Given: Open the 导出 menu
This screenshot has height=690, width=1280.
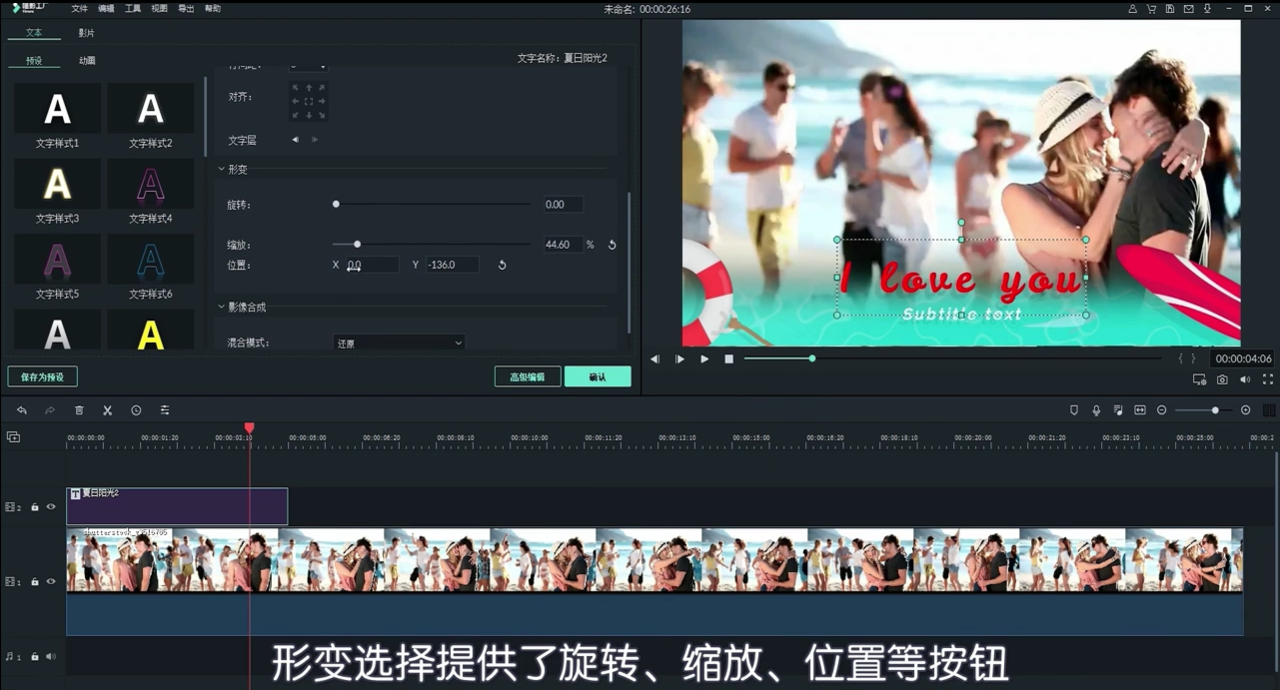Looking at the screenshot, I should (185, 8).
